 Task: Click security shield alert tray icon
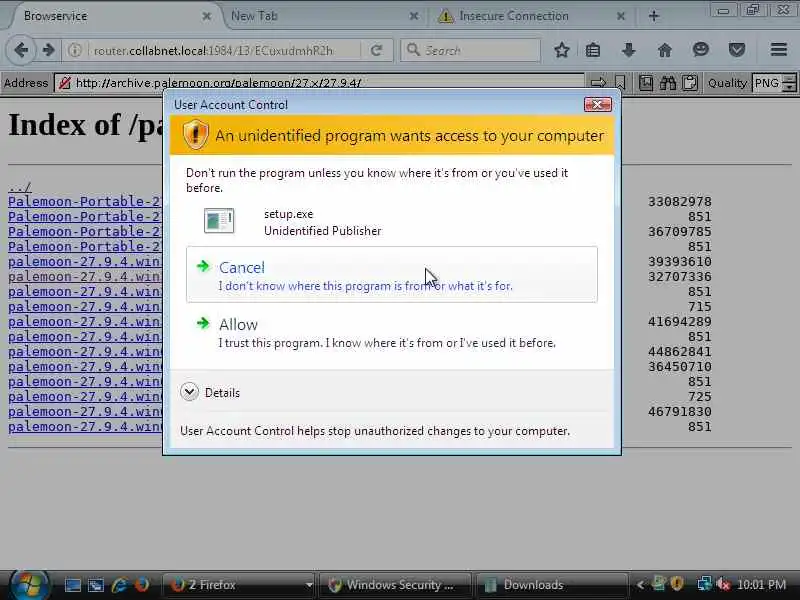677,584
